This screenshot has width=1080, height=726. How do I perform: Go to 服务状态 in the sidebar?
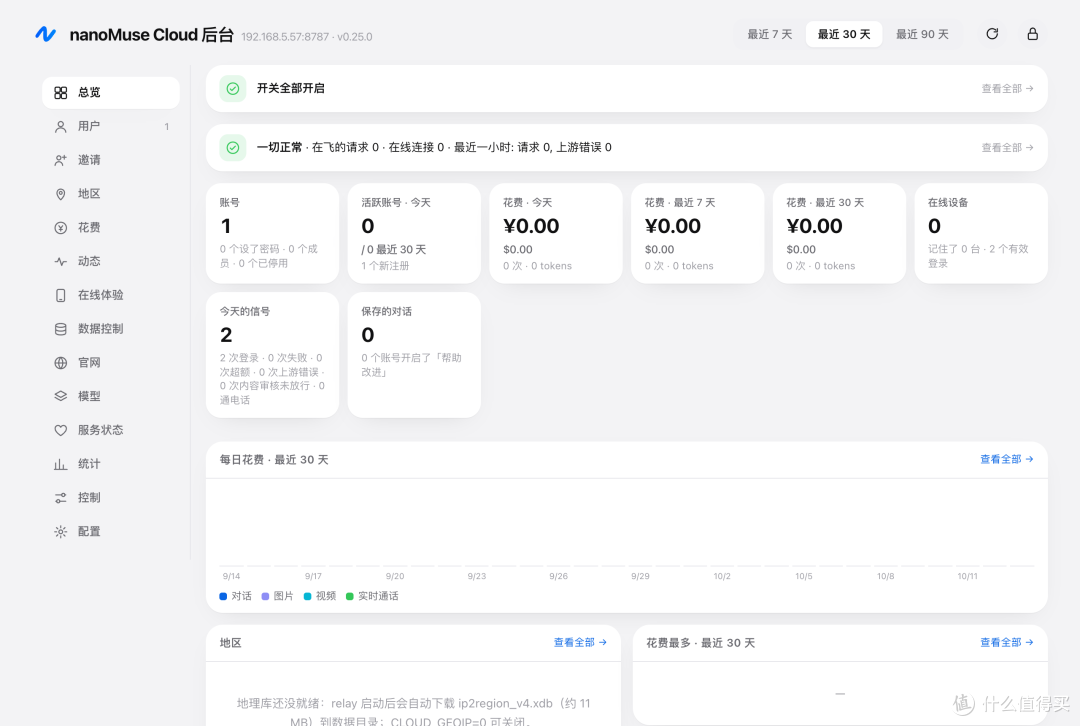[111, 430]
